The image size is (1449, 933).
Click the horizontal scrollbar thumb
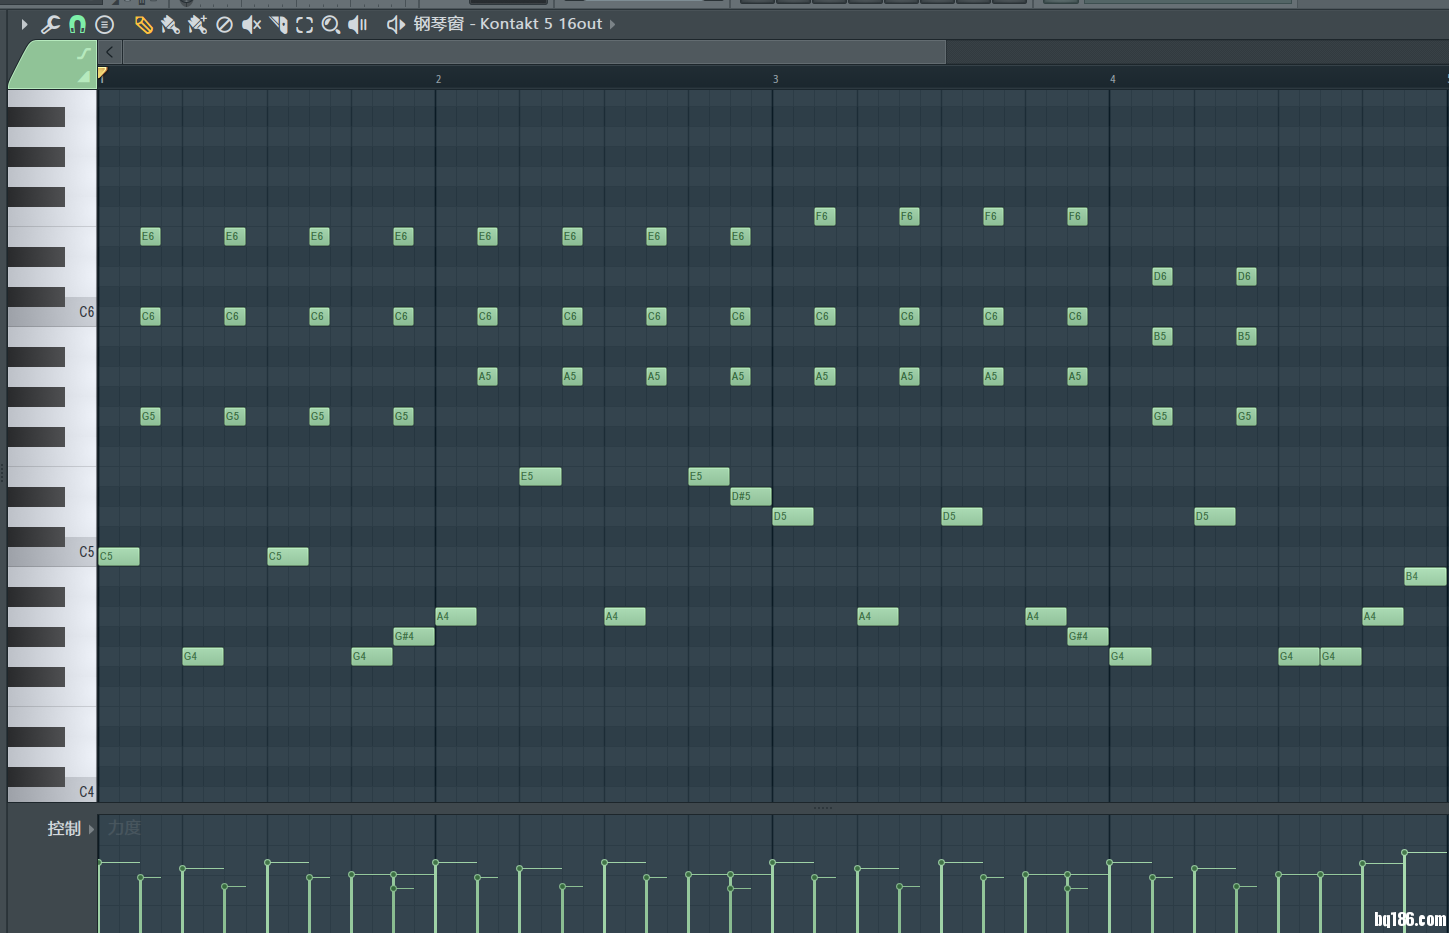click(534, 52)
